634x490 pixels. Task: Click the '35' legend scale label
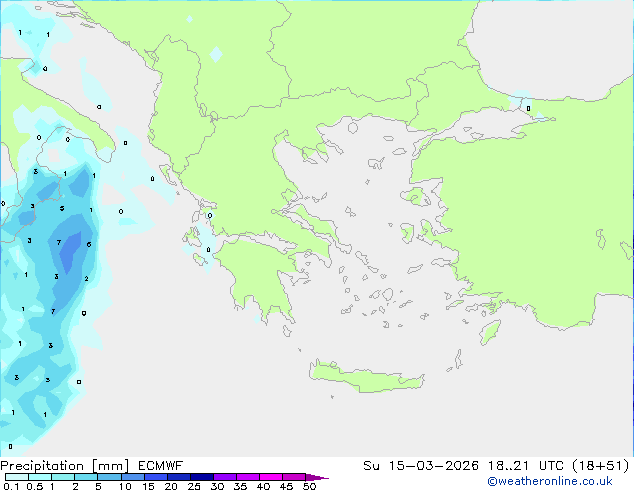240,486
